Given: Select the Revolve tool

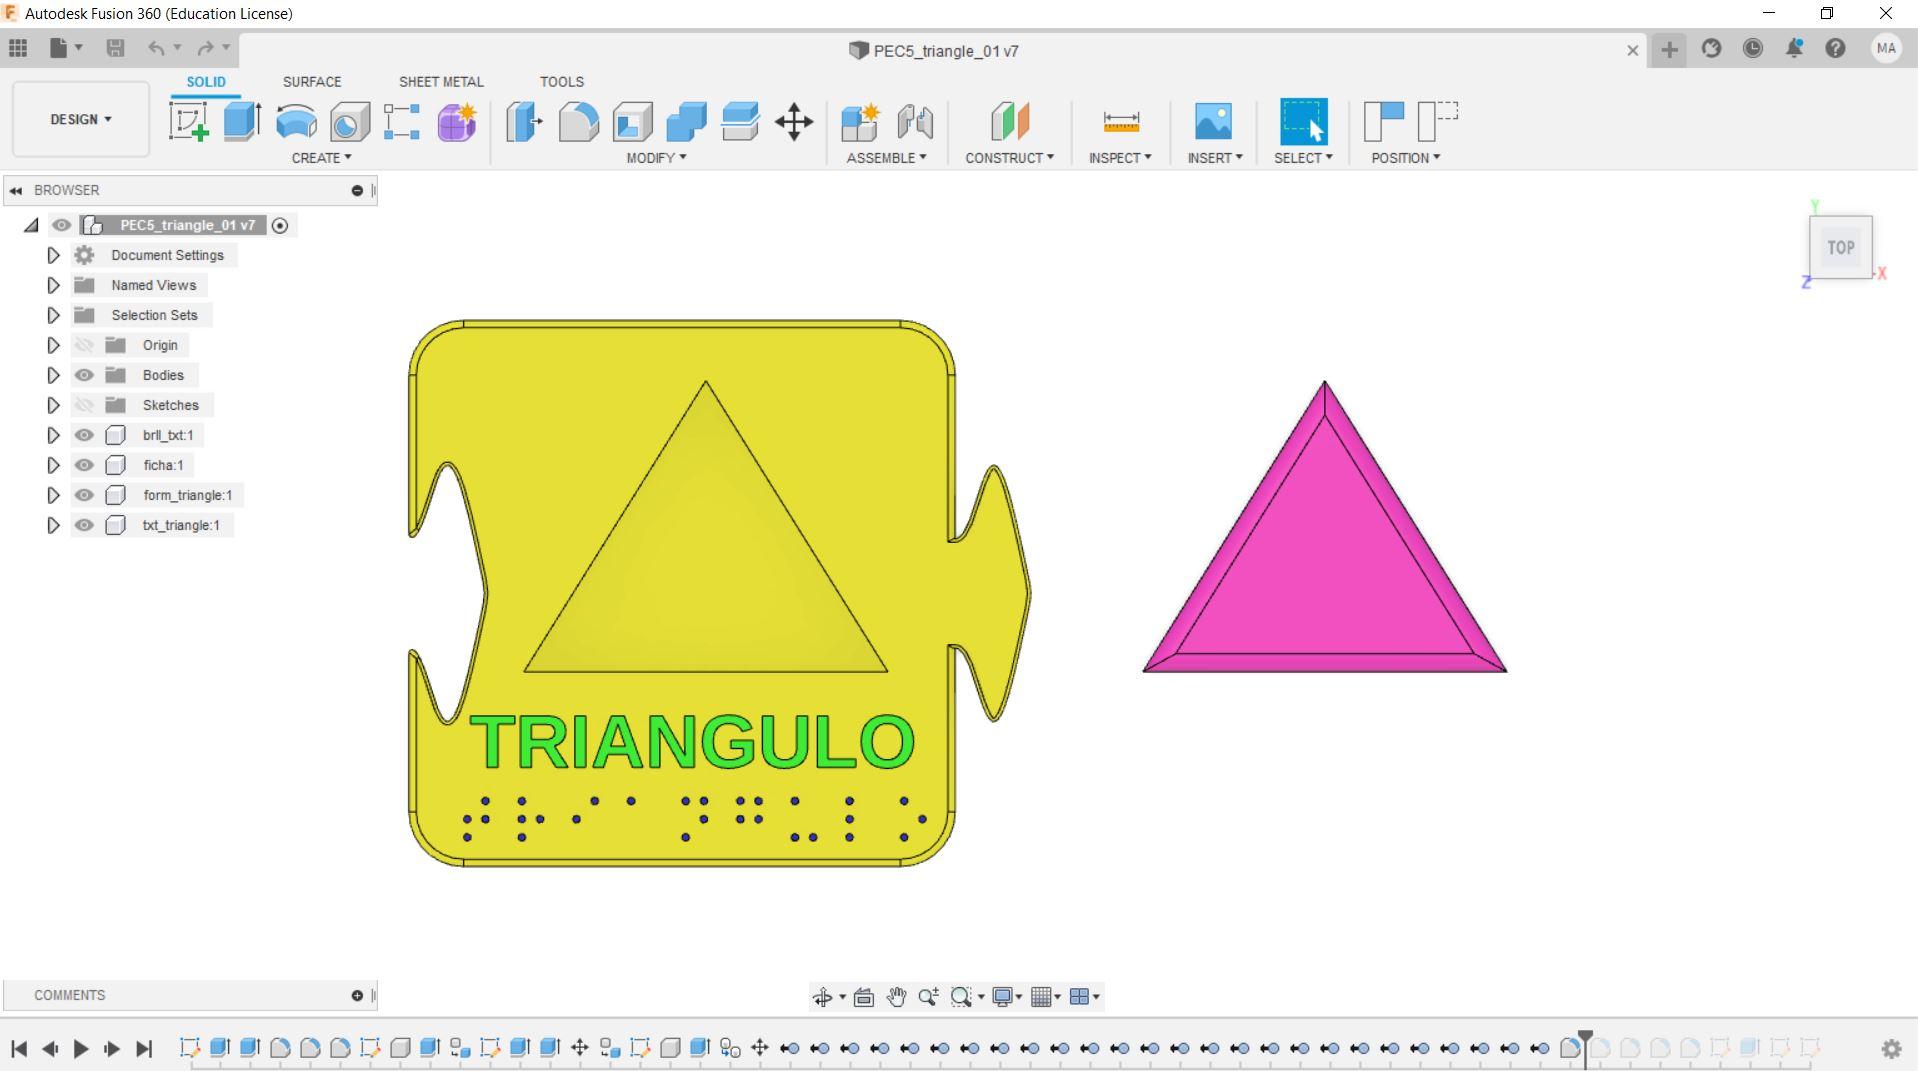Looking at the screenshot, I should pyautogui.click(x=295, y=122).
